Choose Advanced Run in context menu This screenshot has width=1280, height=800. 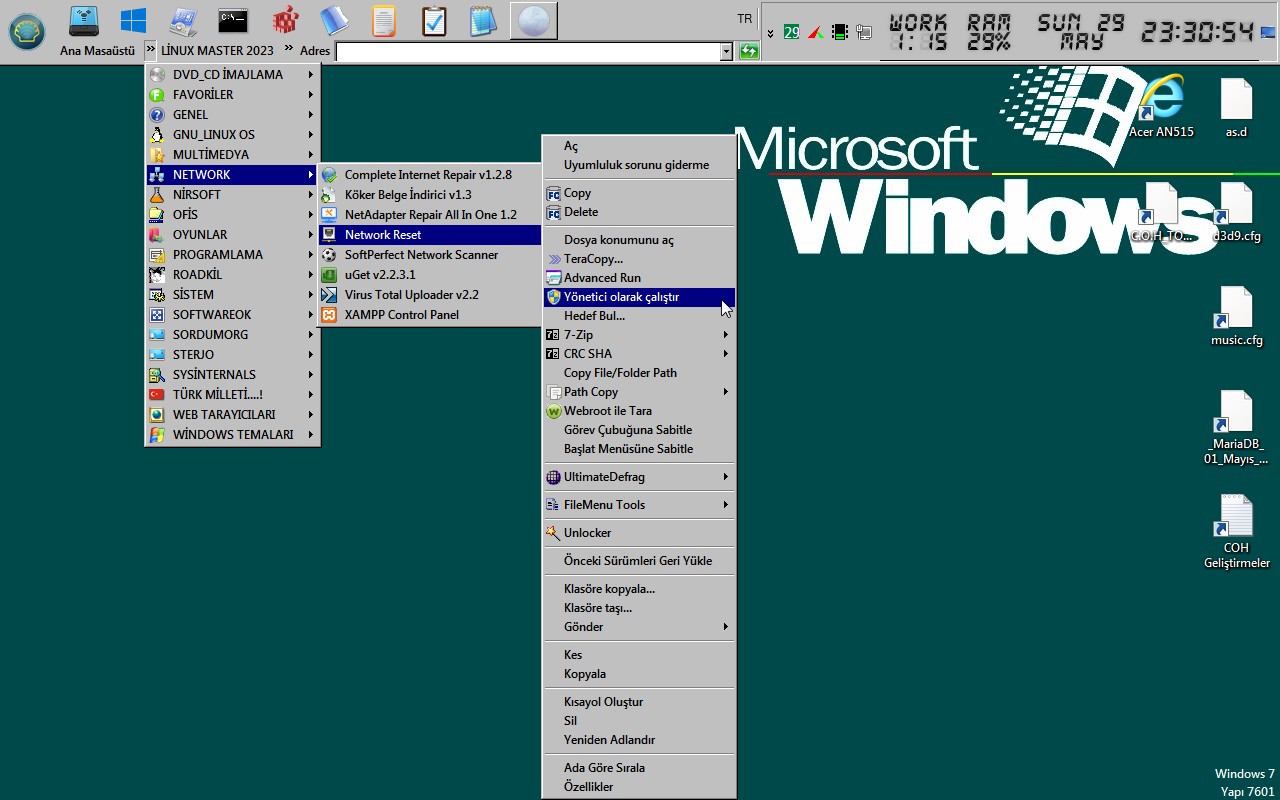pos(639,278)
